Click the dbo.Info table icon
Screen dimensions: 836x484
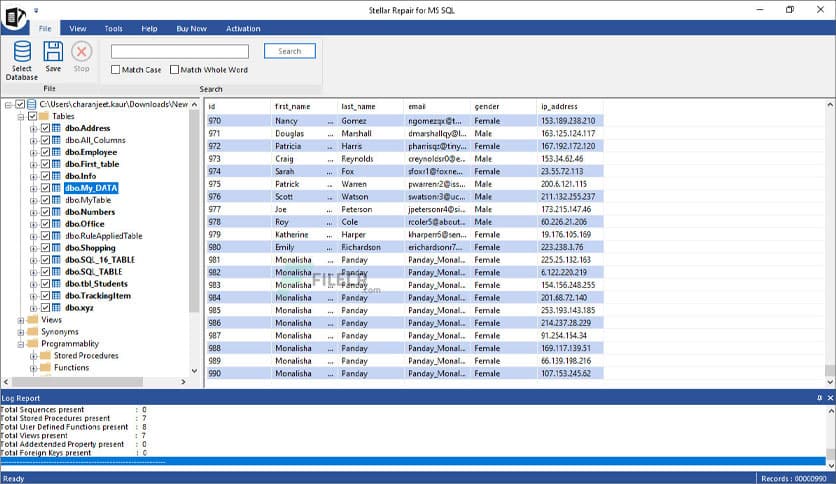[x=56, y=176]
